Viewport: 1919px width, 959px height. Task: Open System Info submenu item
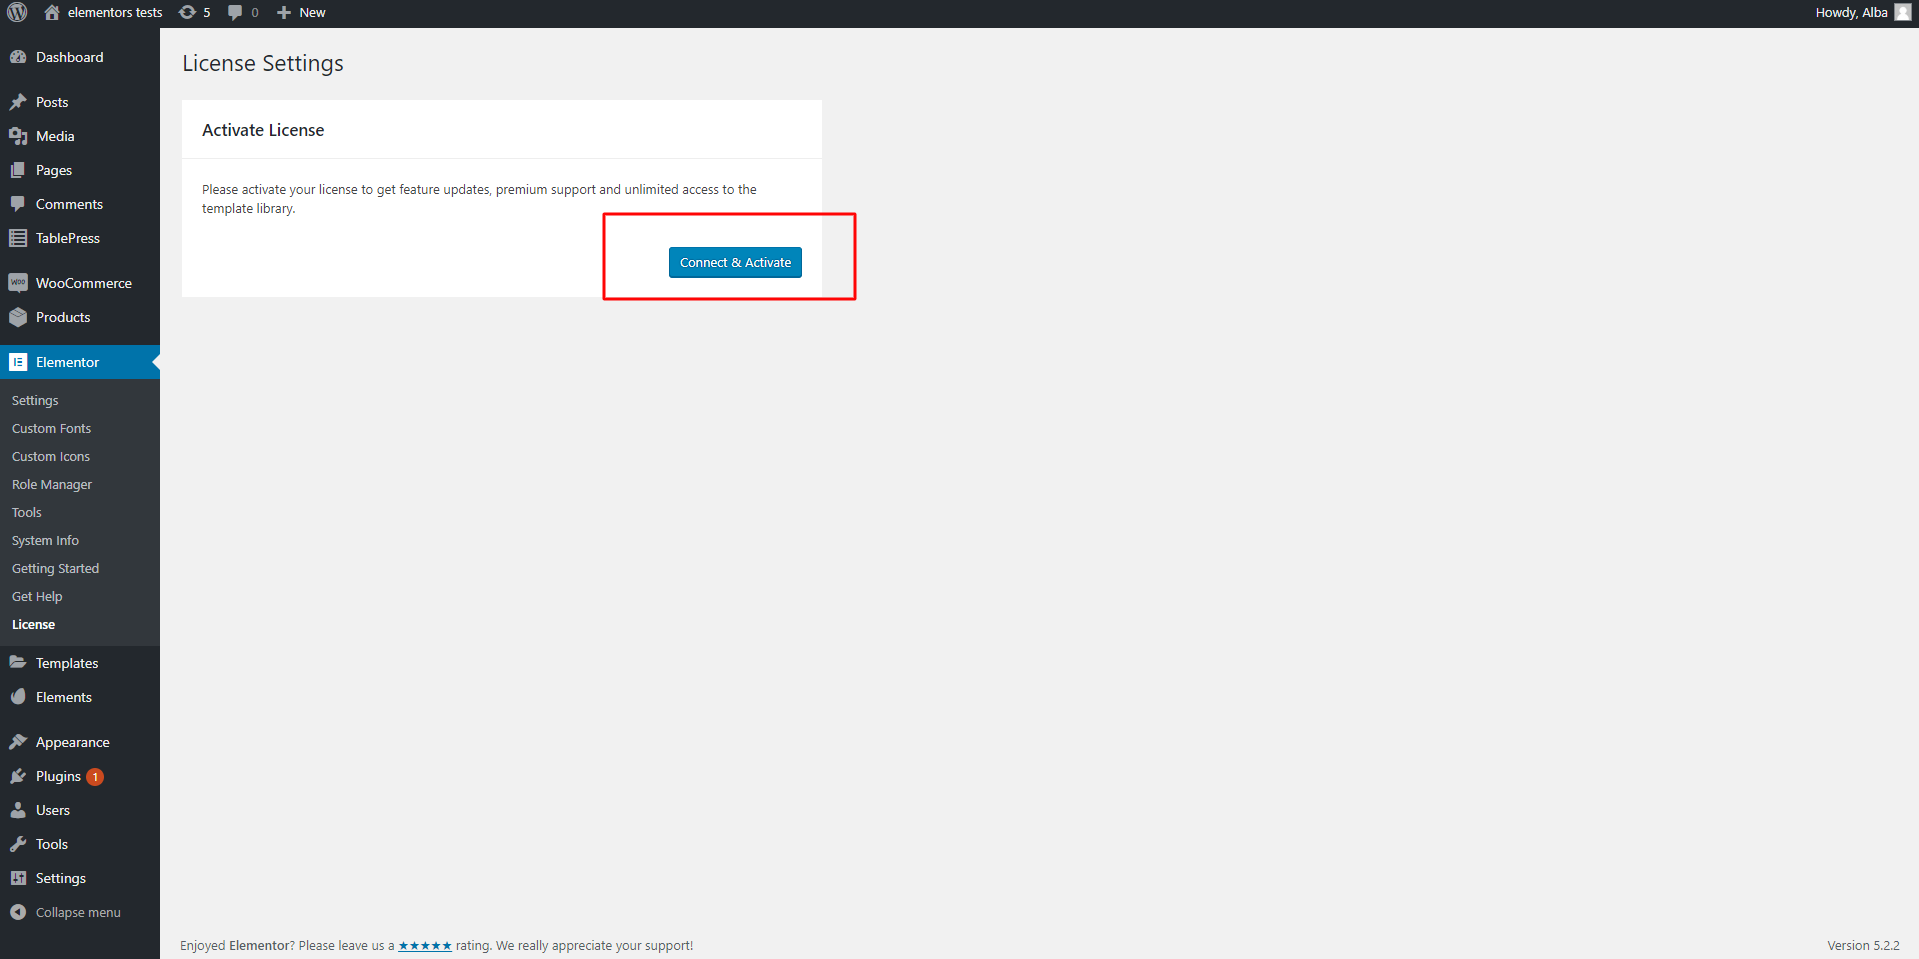point(45,540)
